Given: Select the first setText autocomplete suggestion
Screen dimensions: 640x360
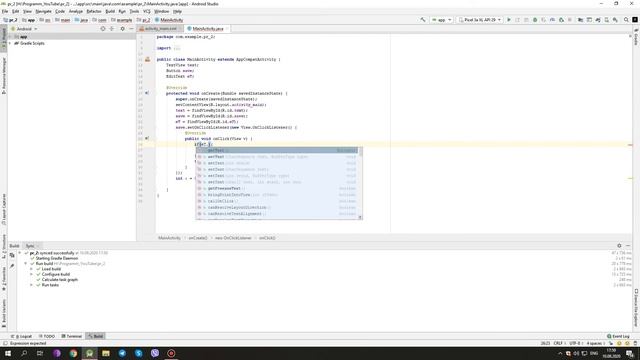Looking at the screenshot, I should click(277, 150).
